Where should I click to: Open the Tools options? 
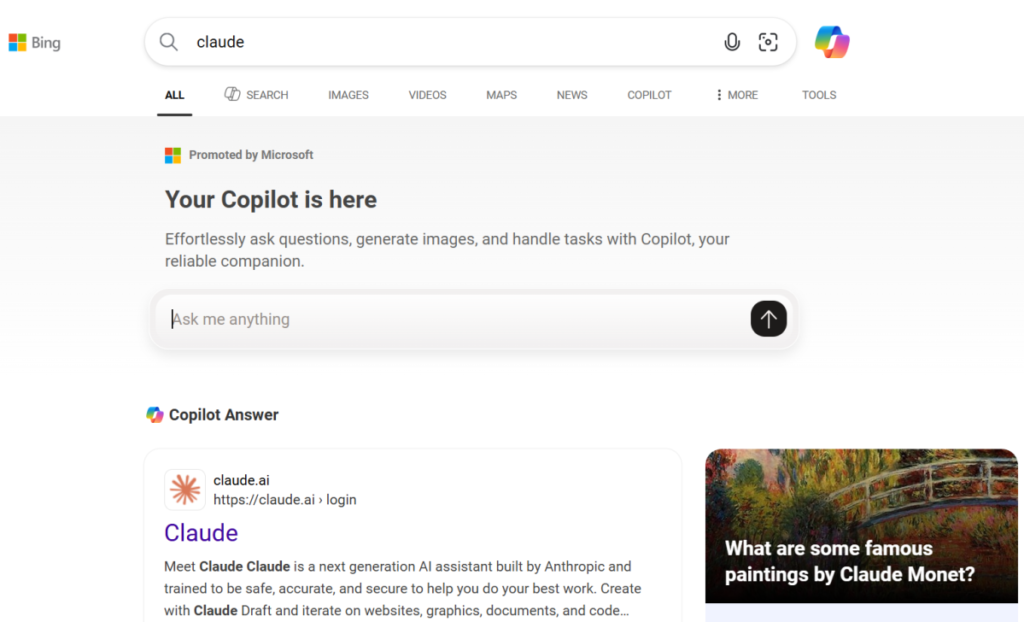click(x=818, y=95)
